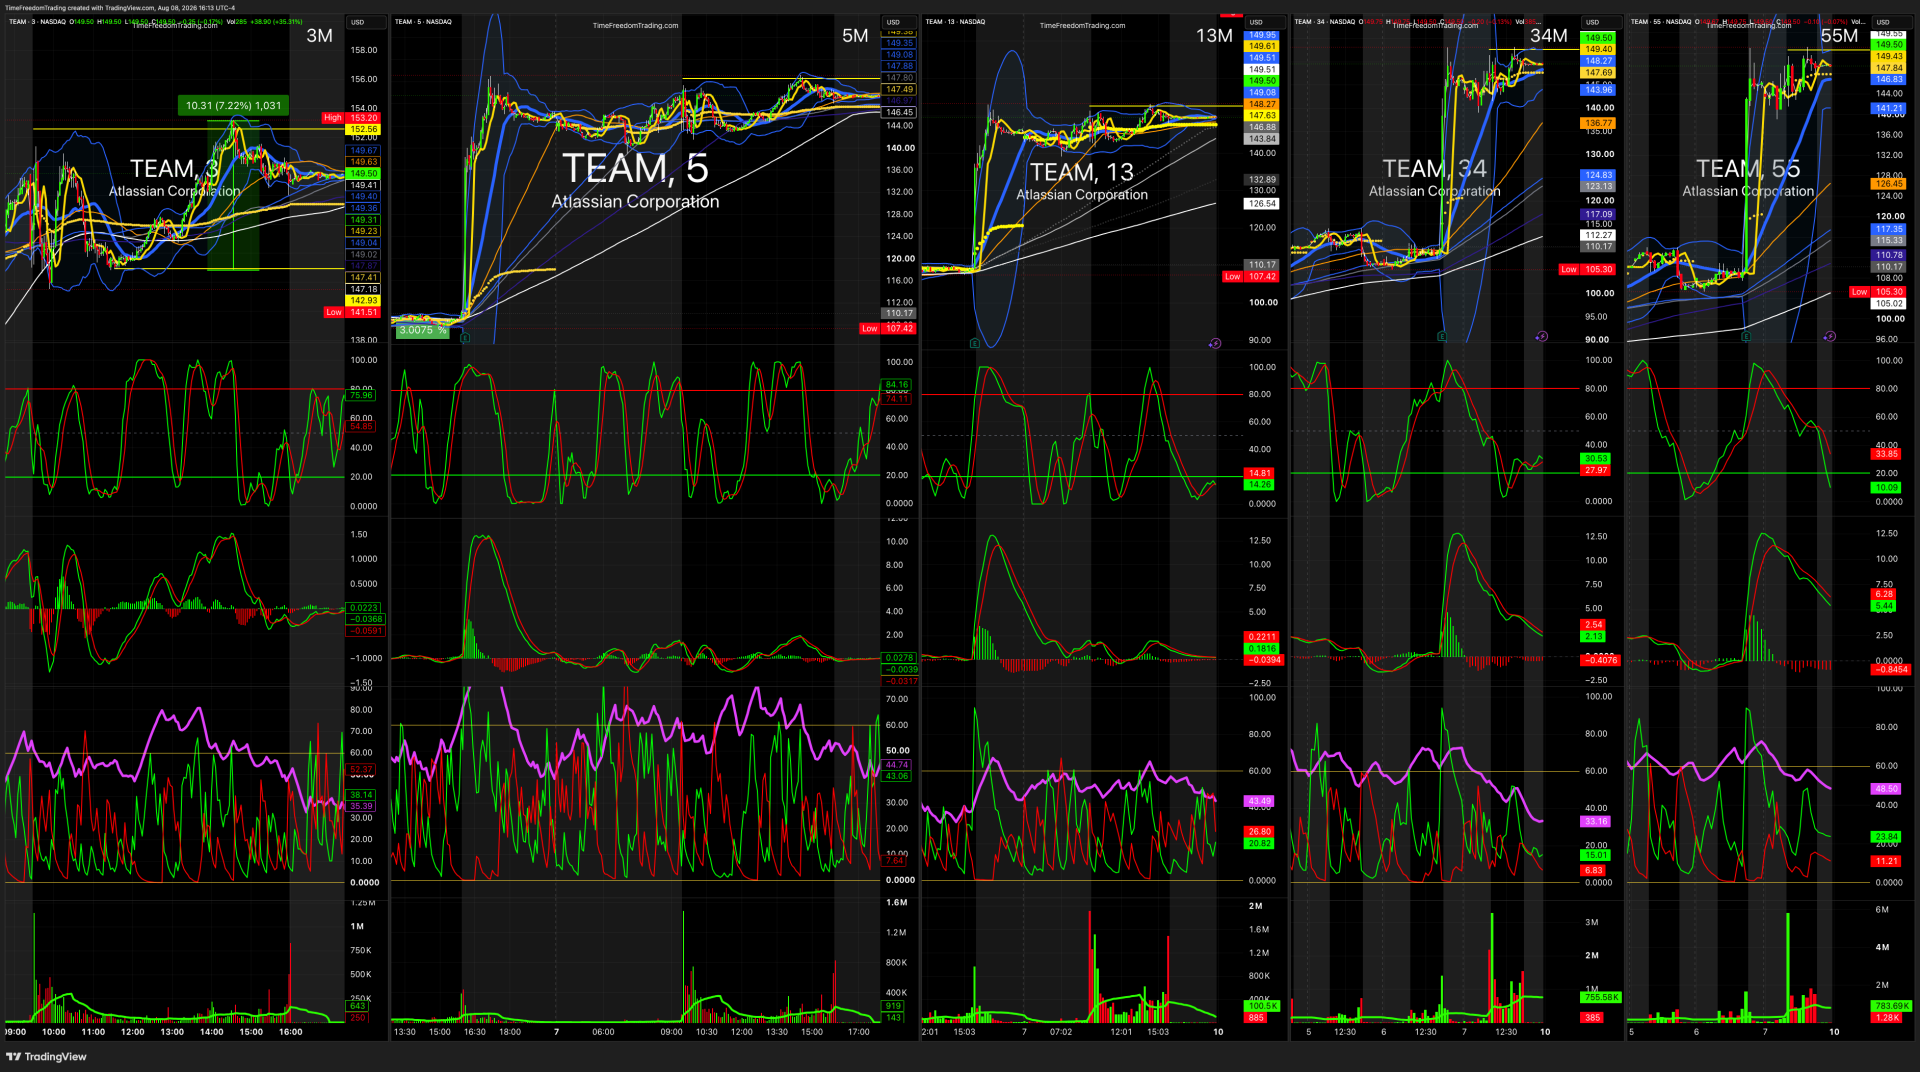Click the earnings E marker on the 5M chart
This screenshot has height=1072, width=1920.
[465, 338]
